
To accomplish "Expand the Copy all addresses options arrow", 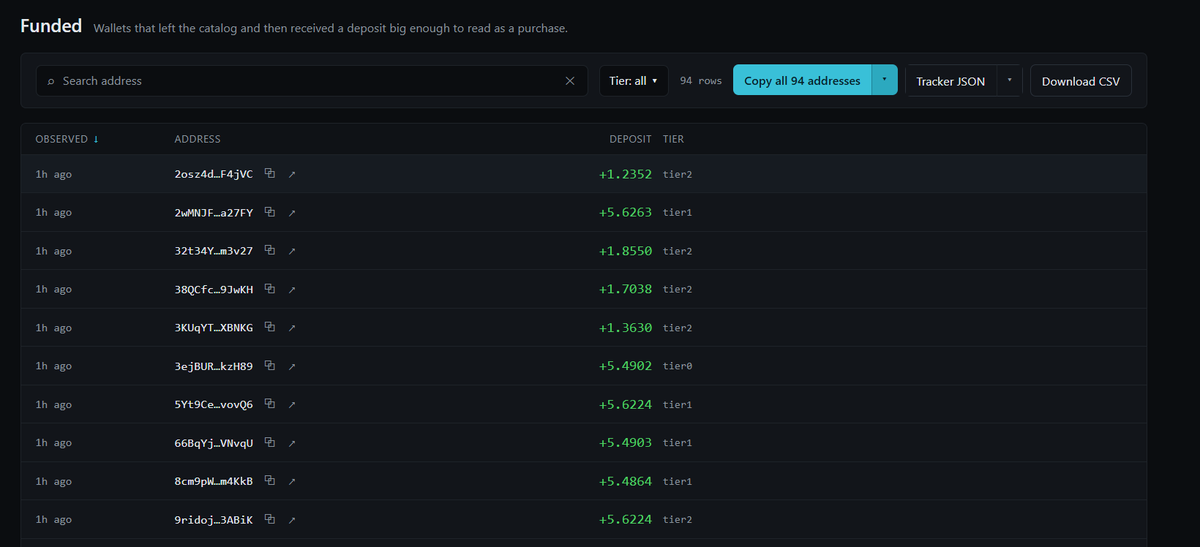I will coord(885,81).
